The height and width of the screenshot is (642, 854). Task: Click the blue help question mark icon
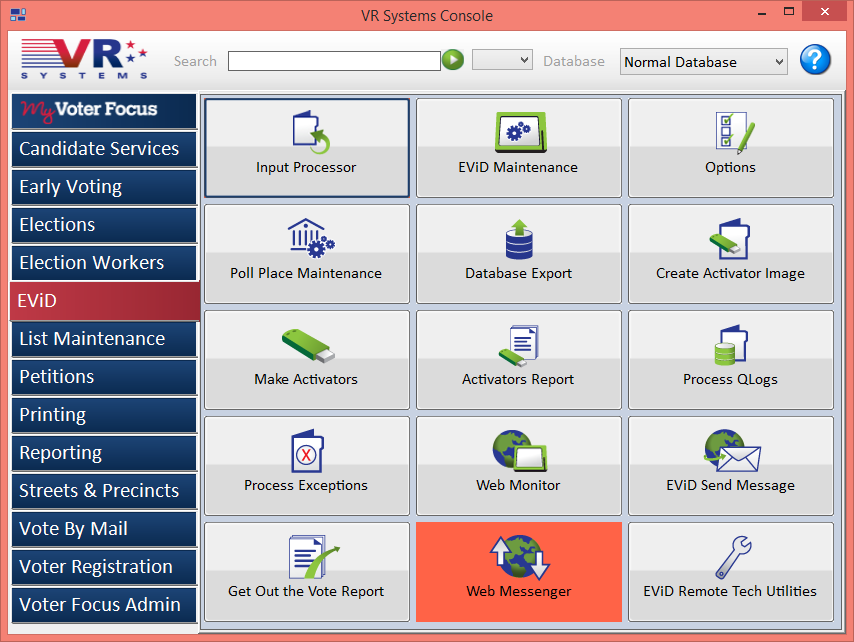tap(815, 60)
